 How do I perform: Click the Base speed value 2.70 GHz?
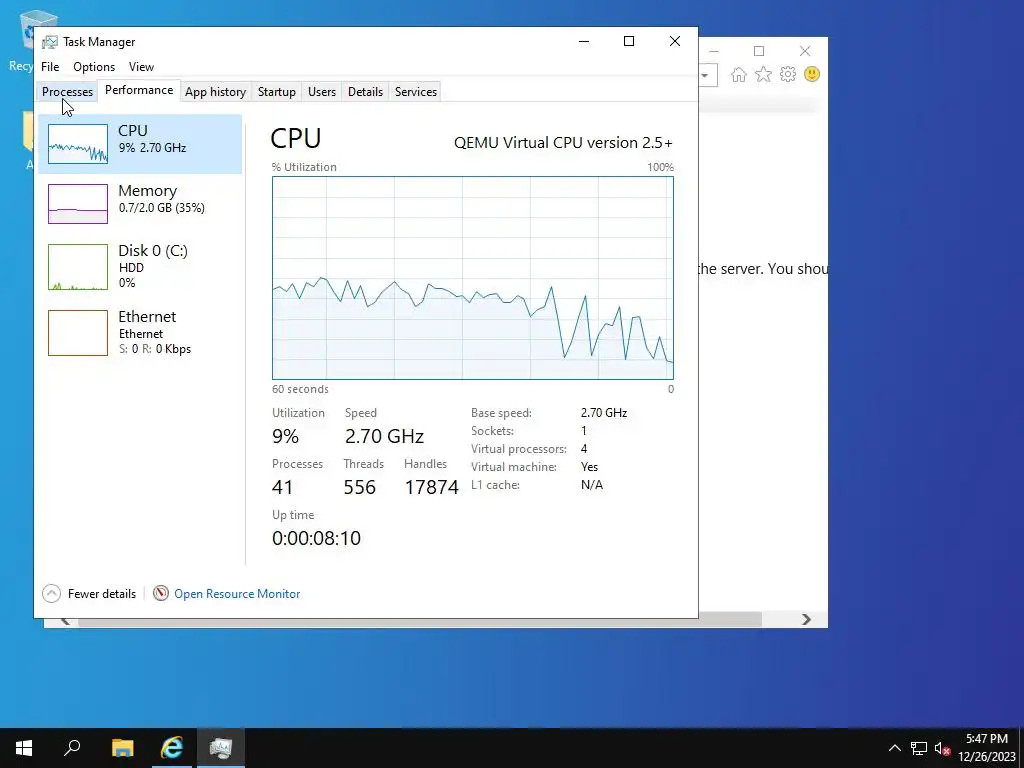[604, 413]
